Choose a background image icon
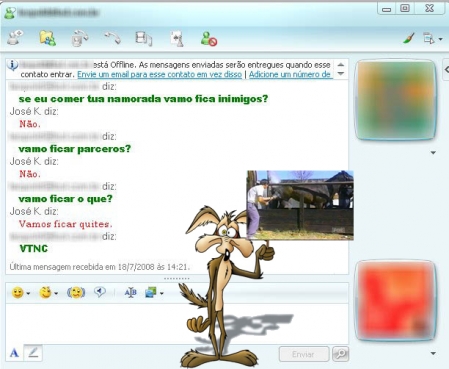 151,293
